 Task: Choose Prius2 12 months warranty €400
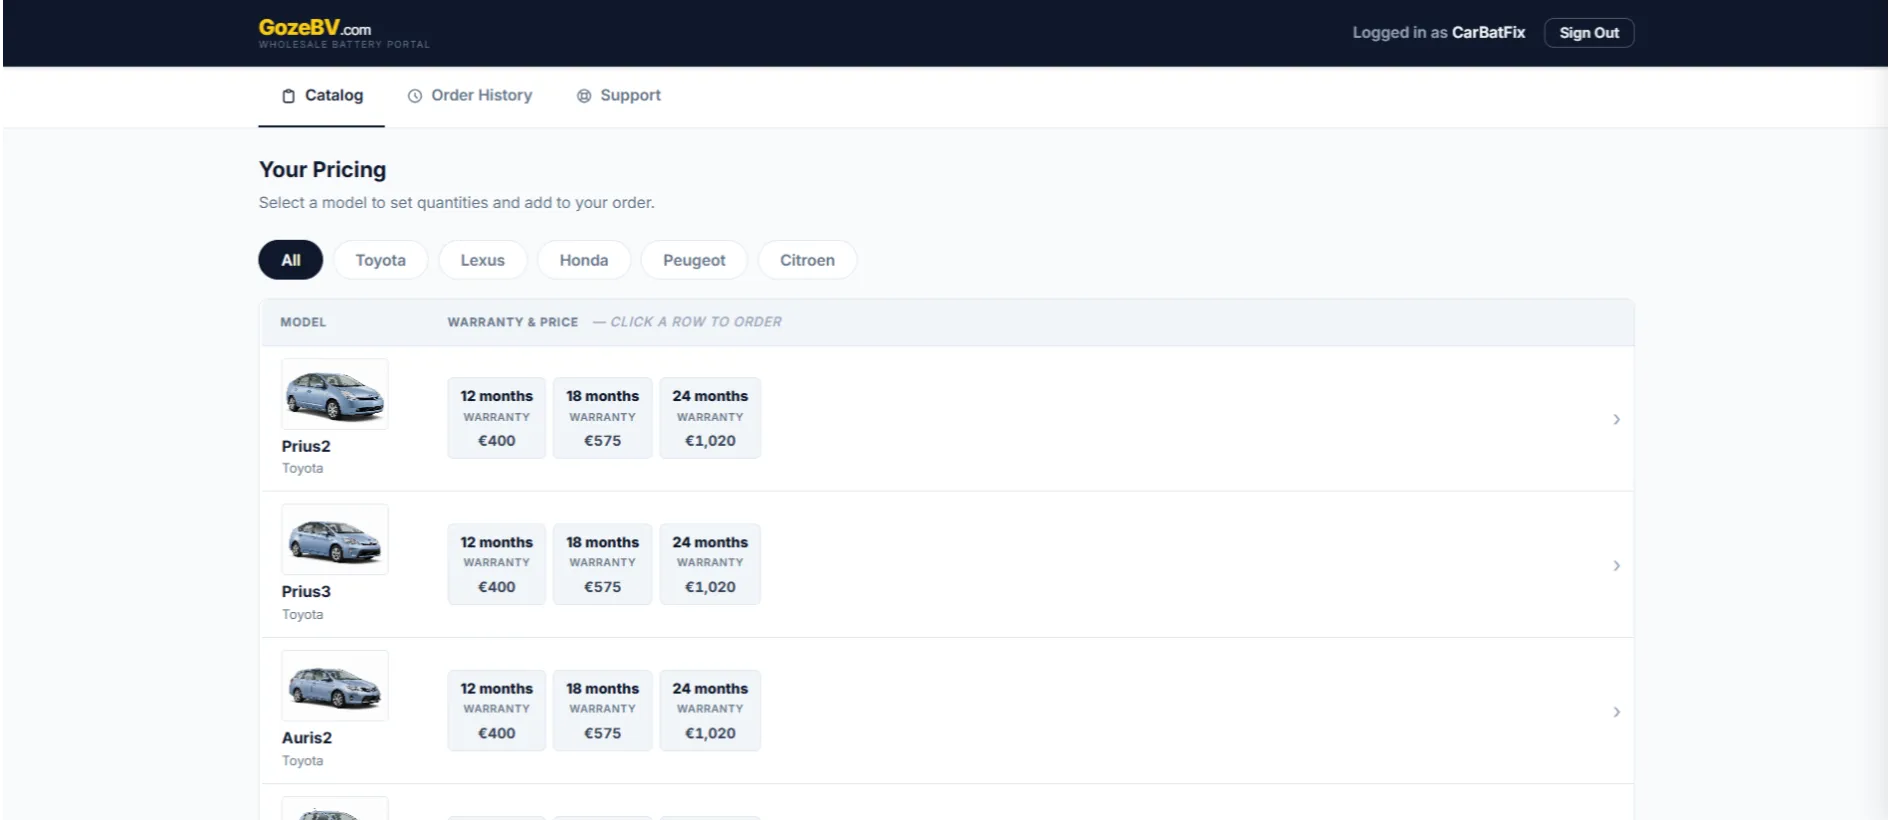[x=497, y=418]
